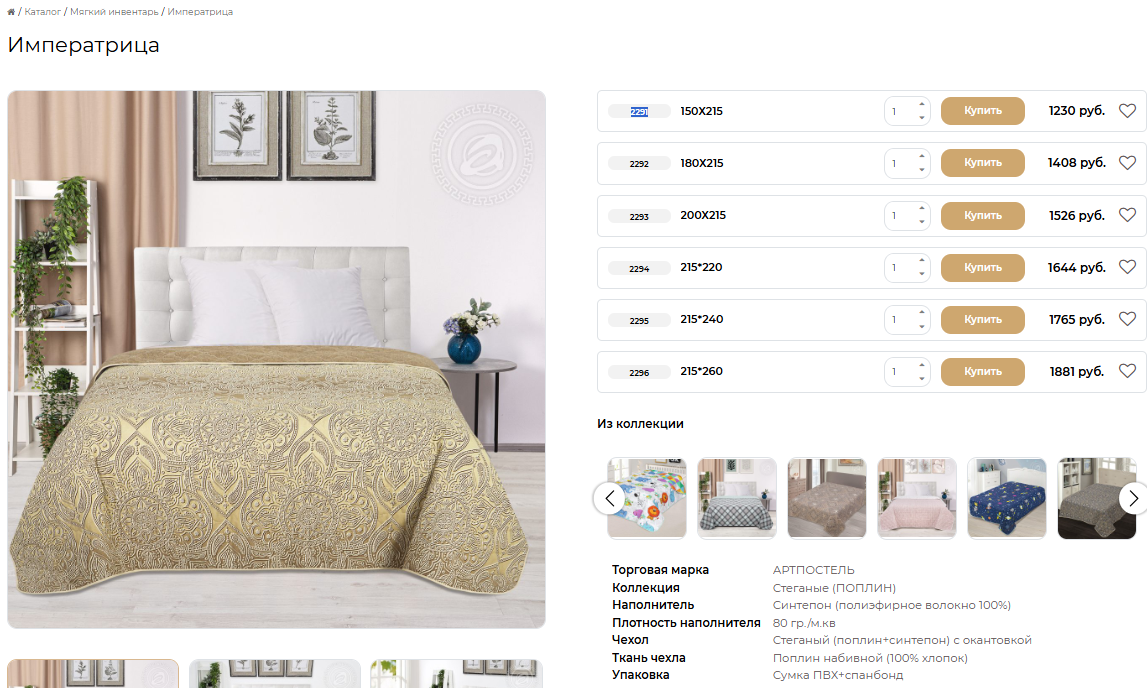Toggle wishlist heart for 215*240 row
1147x688 pixels.
coord(1127,319)
